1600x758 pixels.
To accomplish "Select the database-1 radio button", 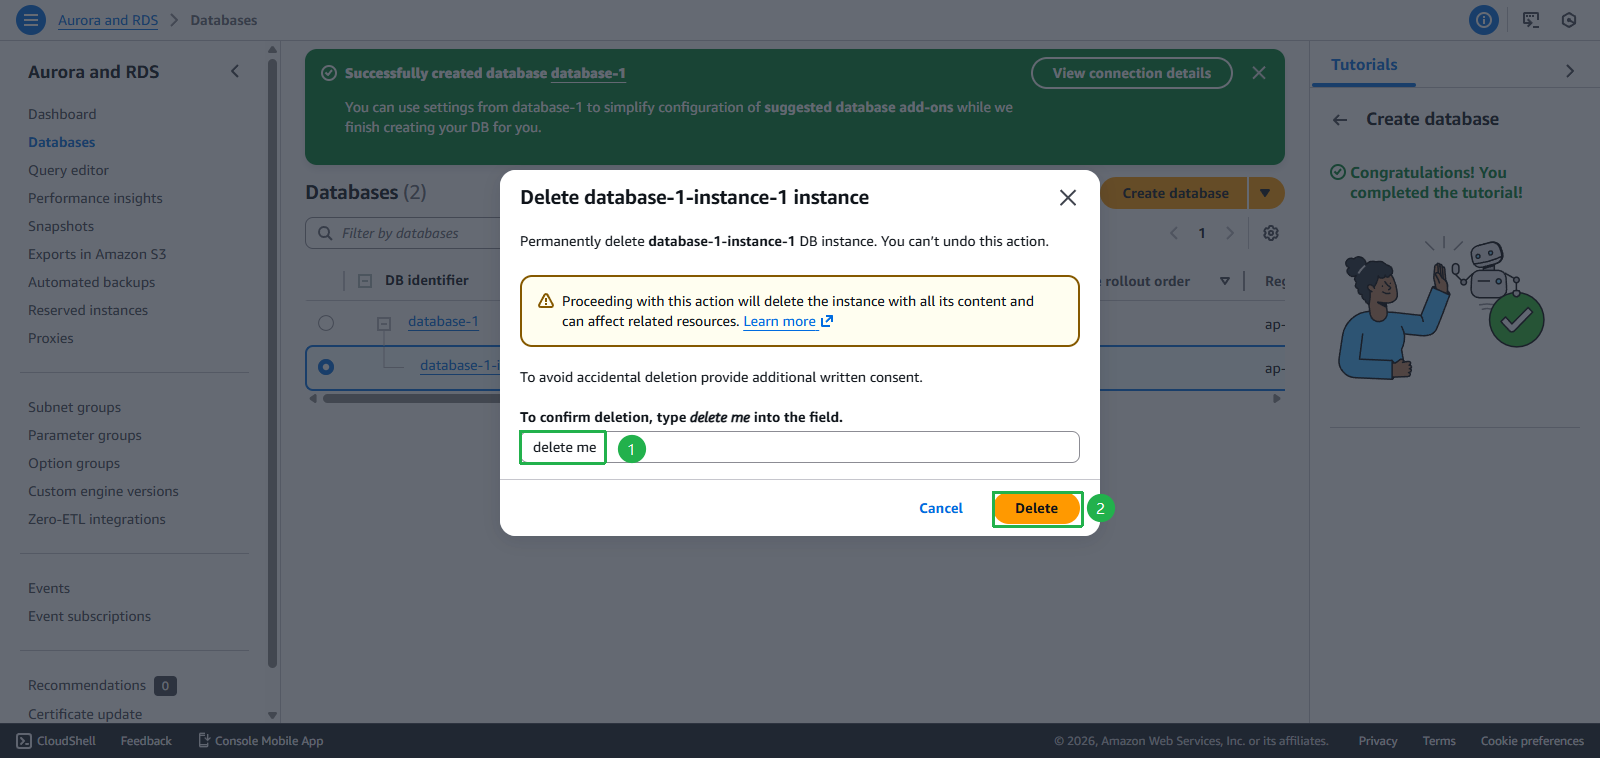I will tap(326, 323).
